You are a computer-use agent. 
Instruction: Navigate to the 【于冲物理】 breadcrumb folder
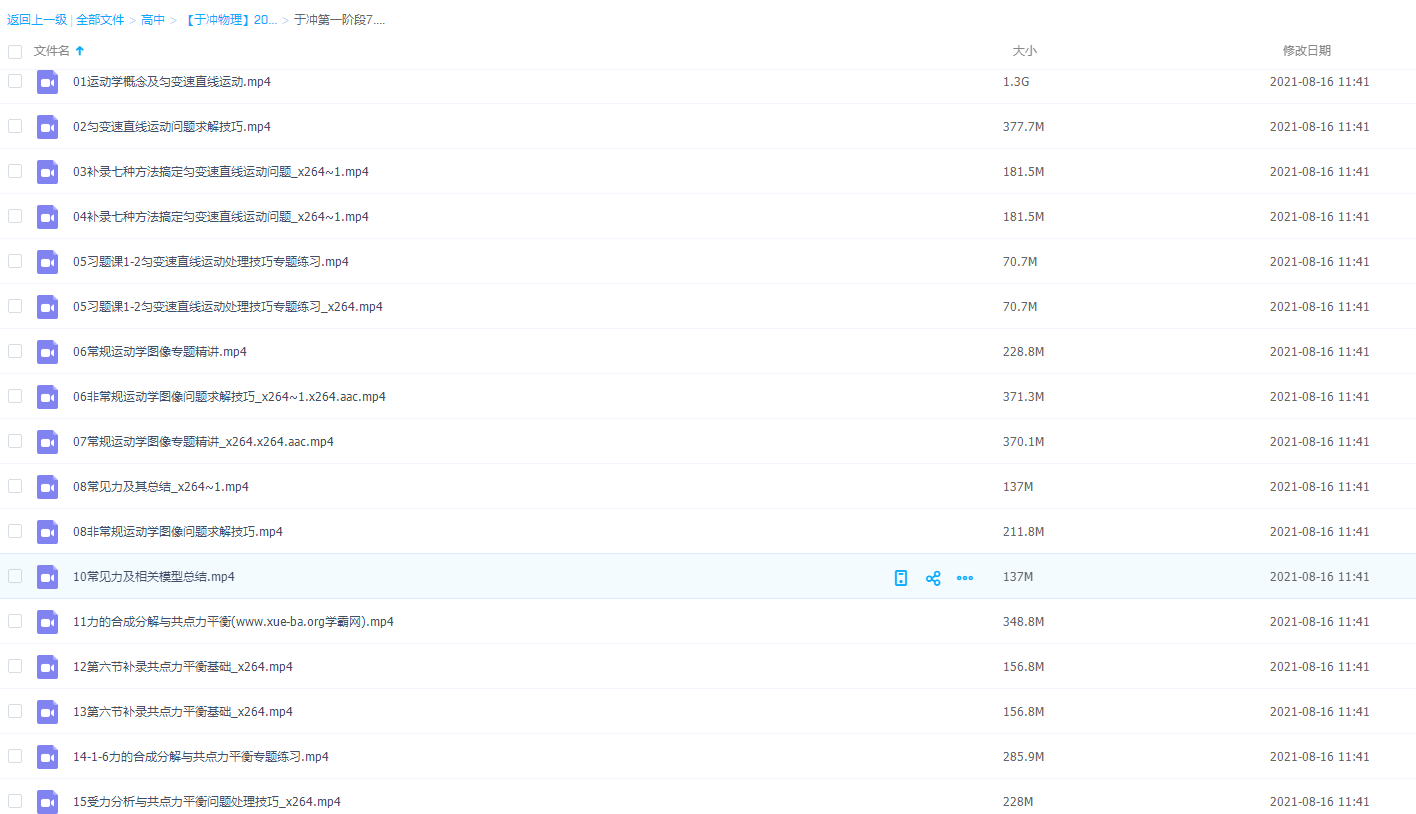230,20
